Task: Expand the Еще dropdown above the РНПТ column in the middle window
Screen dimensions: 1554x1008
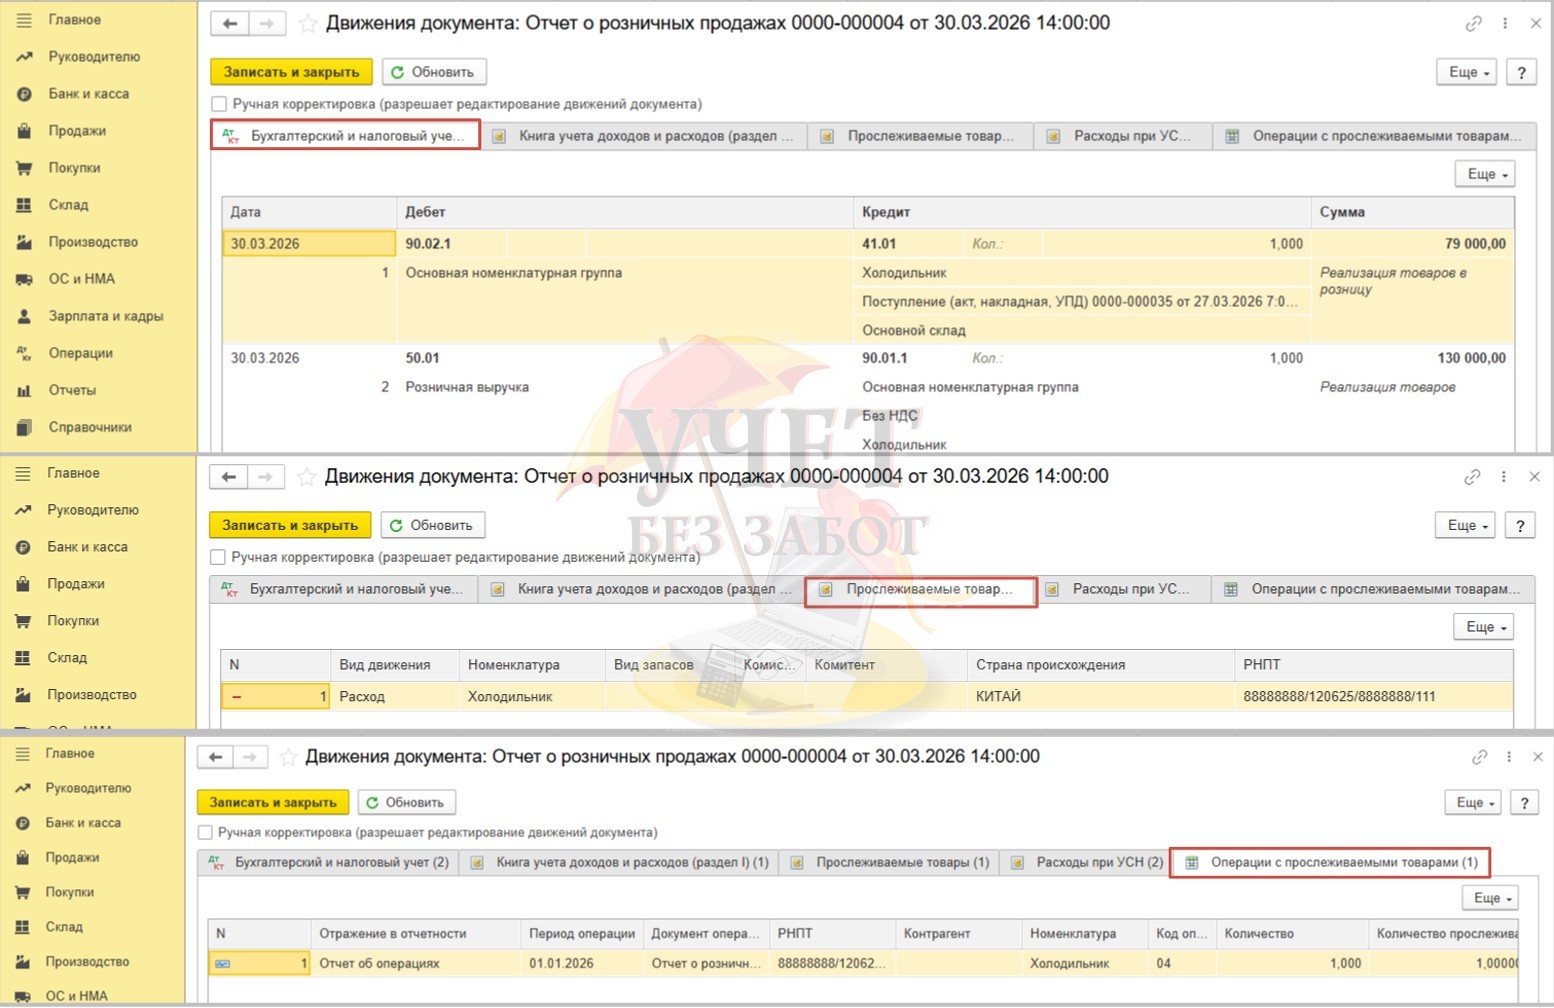Action: point(1486,627)
